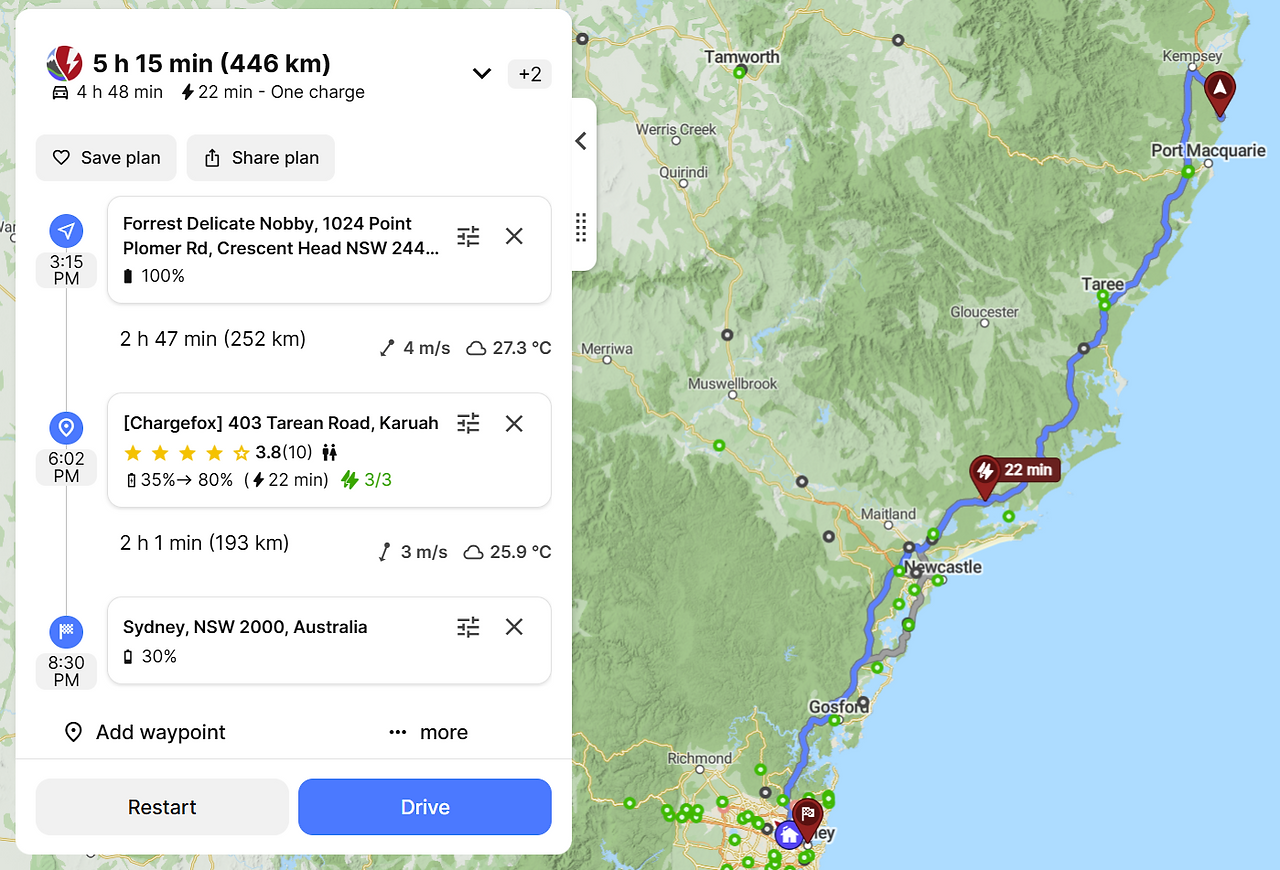The image size is (1280, 870).
Task: Click the 100% starting battery level
Action: click(153, 276)
